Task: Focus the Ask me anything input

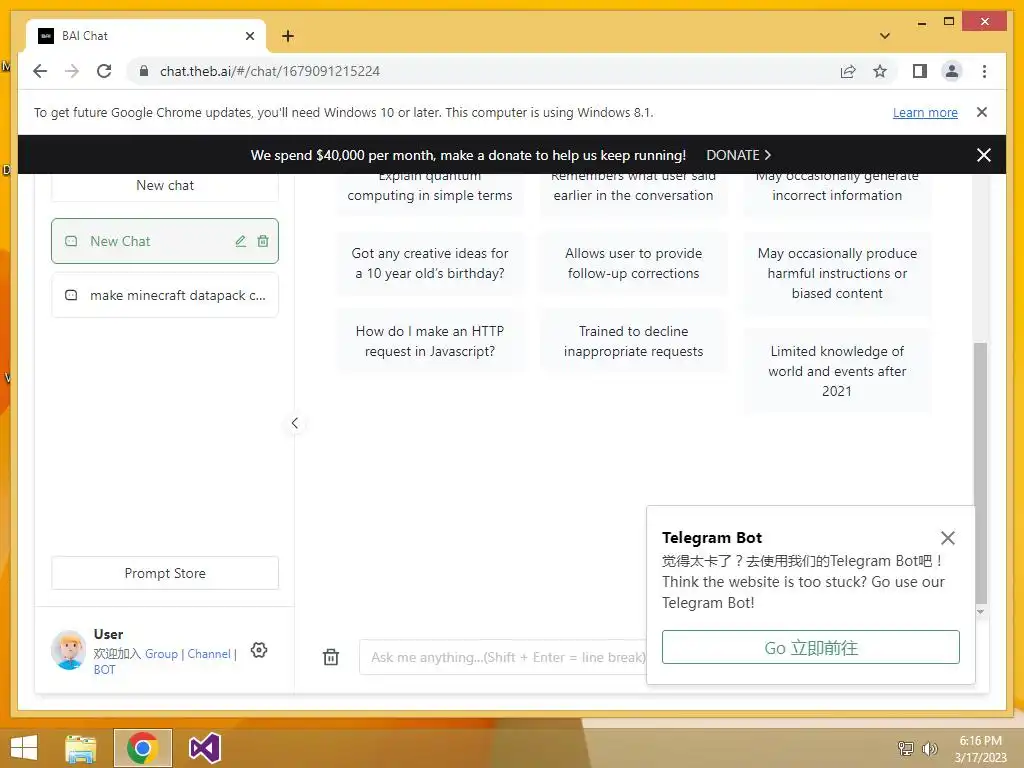Action: click(x=503, y=657)
